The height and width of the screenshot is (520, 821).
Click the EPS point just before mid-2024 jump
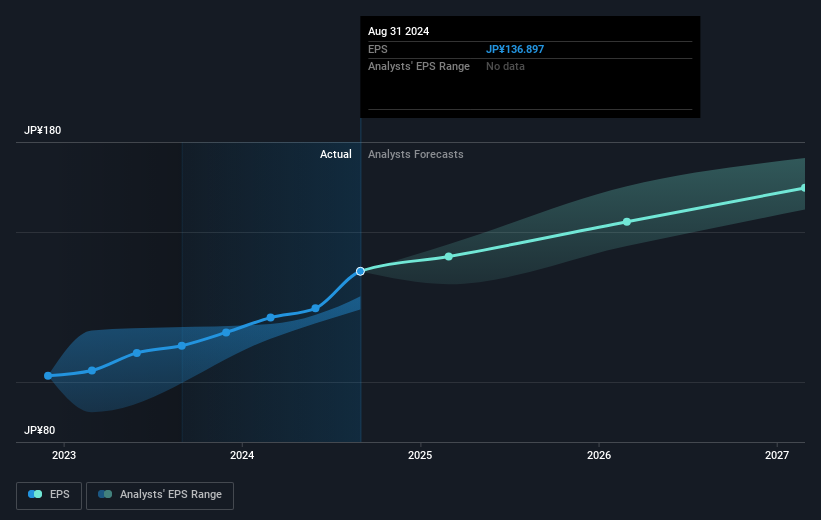[x=315, y=308]
